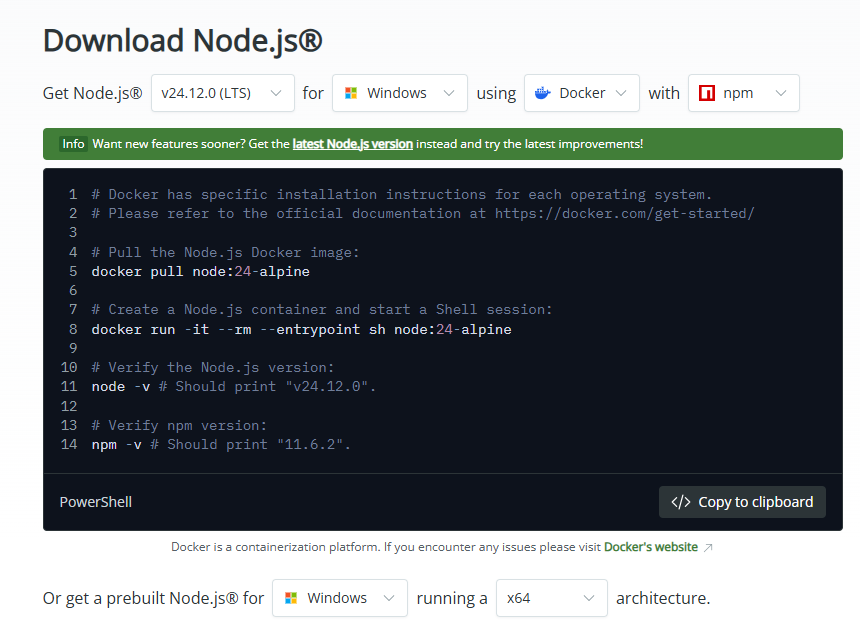Click the docker run --entrypoint command line

pyautogui.click(x=301, y=329)
